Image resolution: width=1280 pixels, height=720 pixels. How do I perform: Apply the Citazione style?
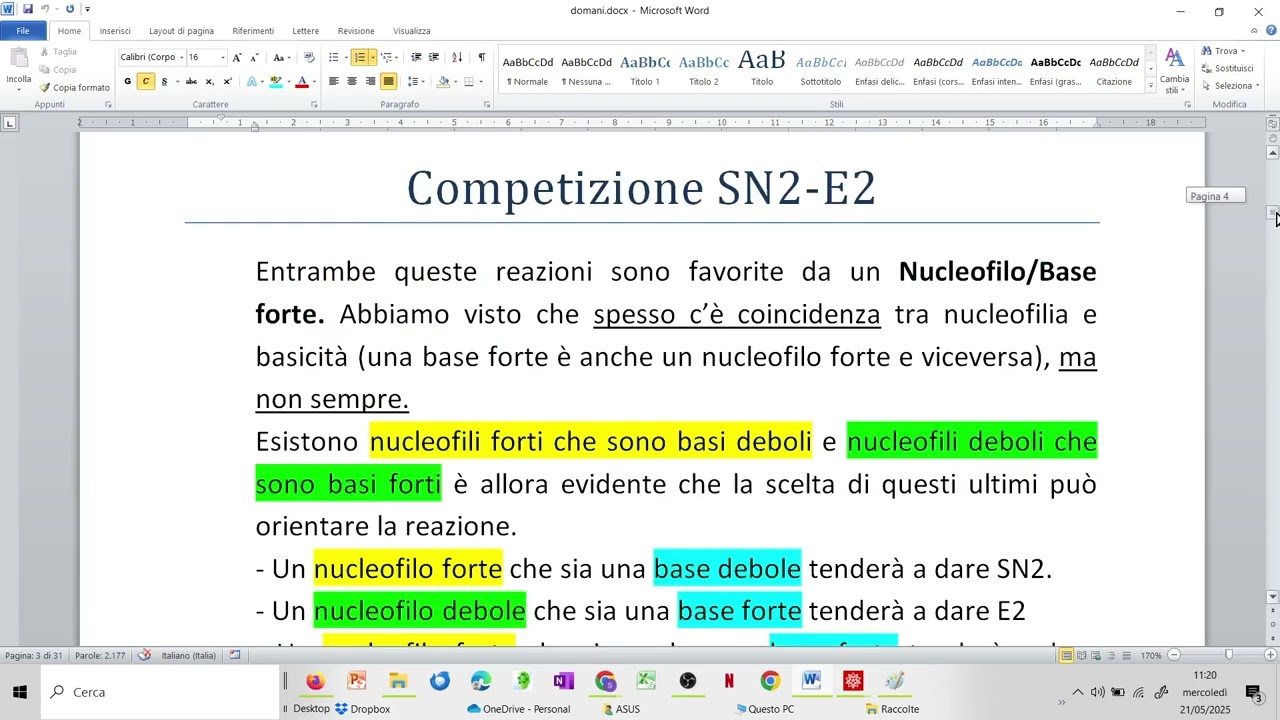pos(1114,69)
